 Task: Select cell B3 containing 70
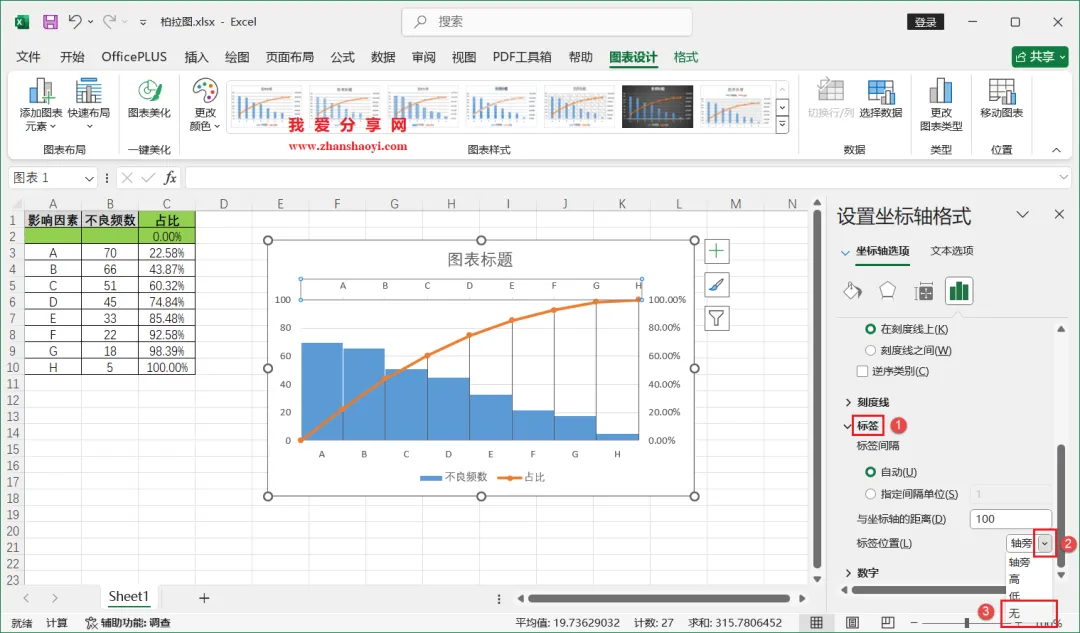[x=110, y=253]
